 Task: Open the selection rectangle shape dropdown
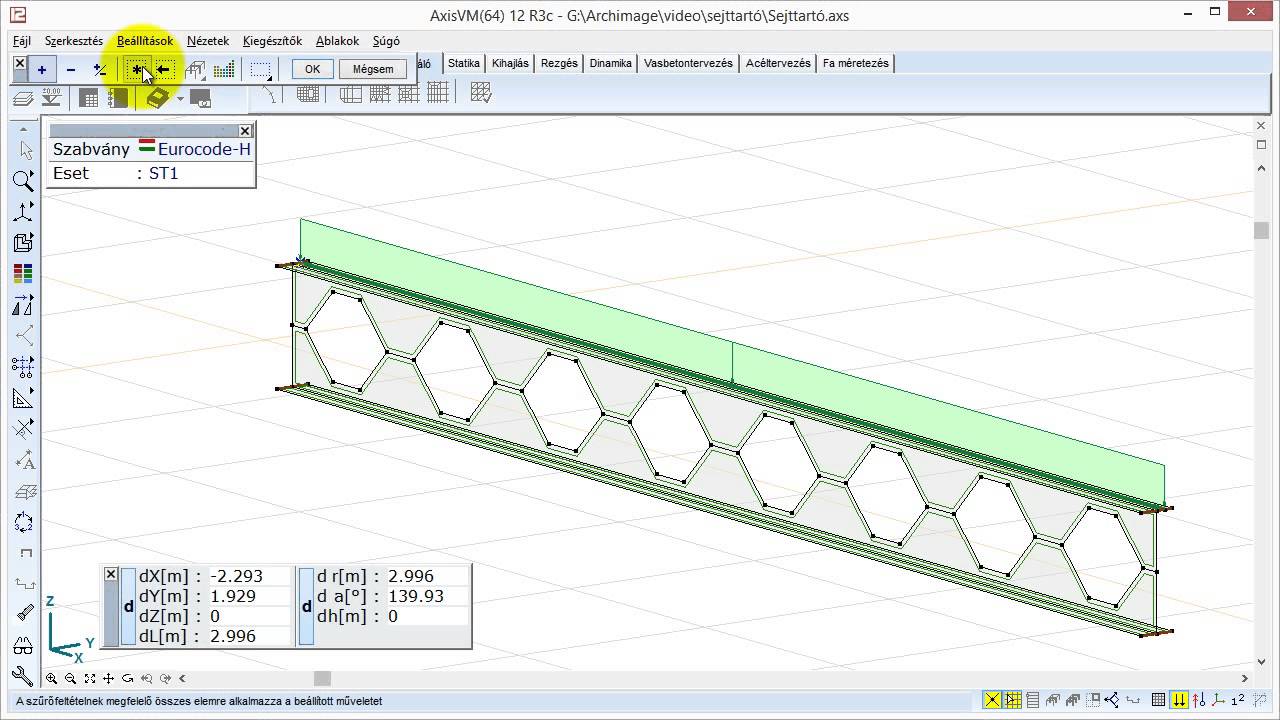(261, 70)
